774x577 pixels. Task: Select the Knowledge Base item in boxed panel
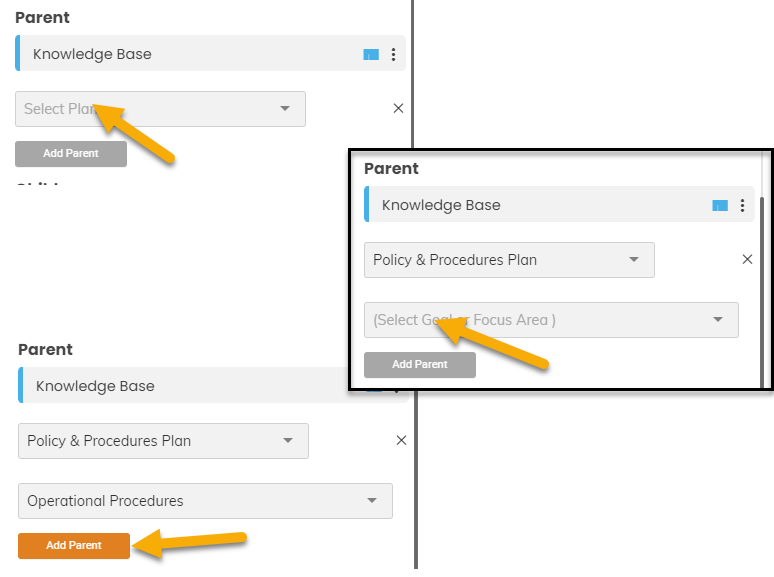pos(559,204)
